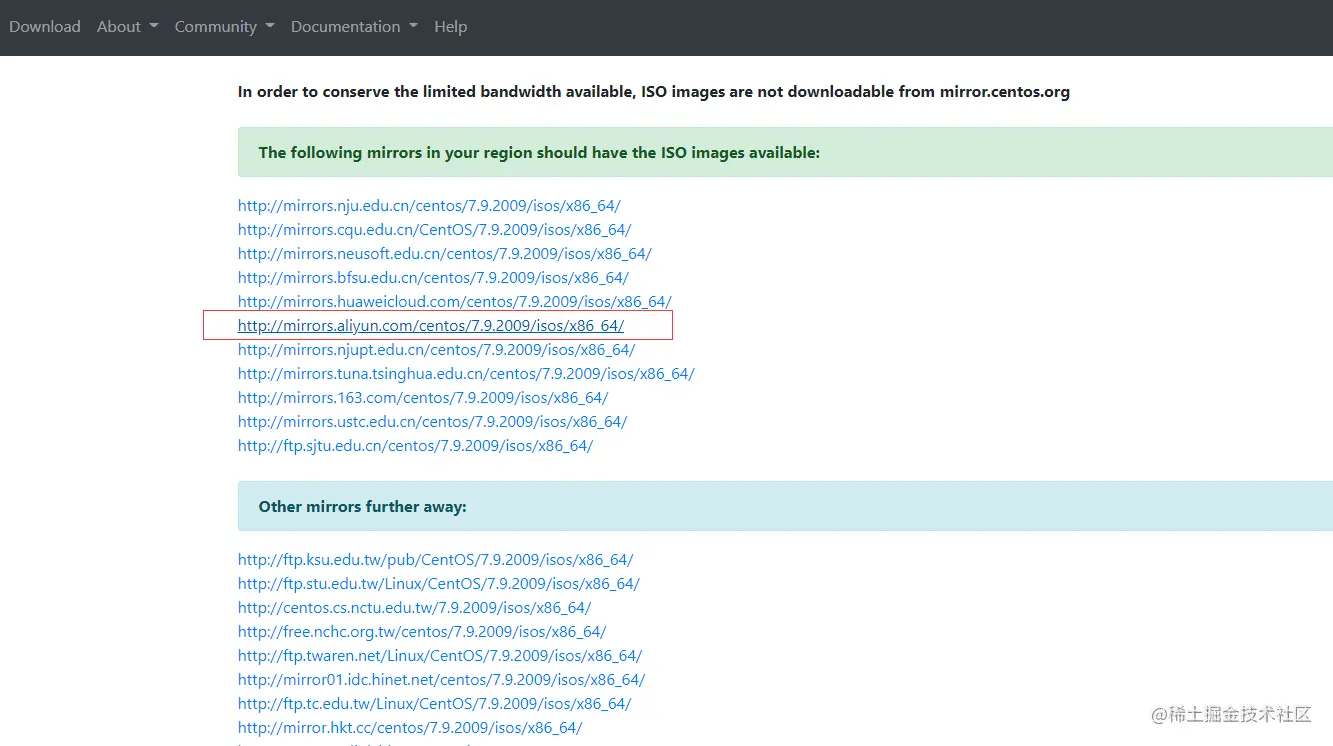The image size is (1333, 746).
Task: Expand the About dropdown menu
Action: click(127, 27)
